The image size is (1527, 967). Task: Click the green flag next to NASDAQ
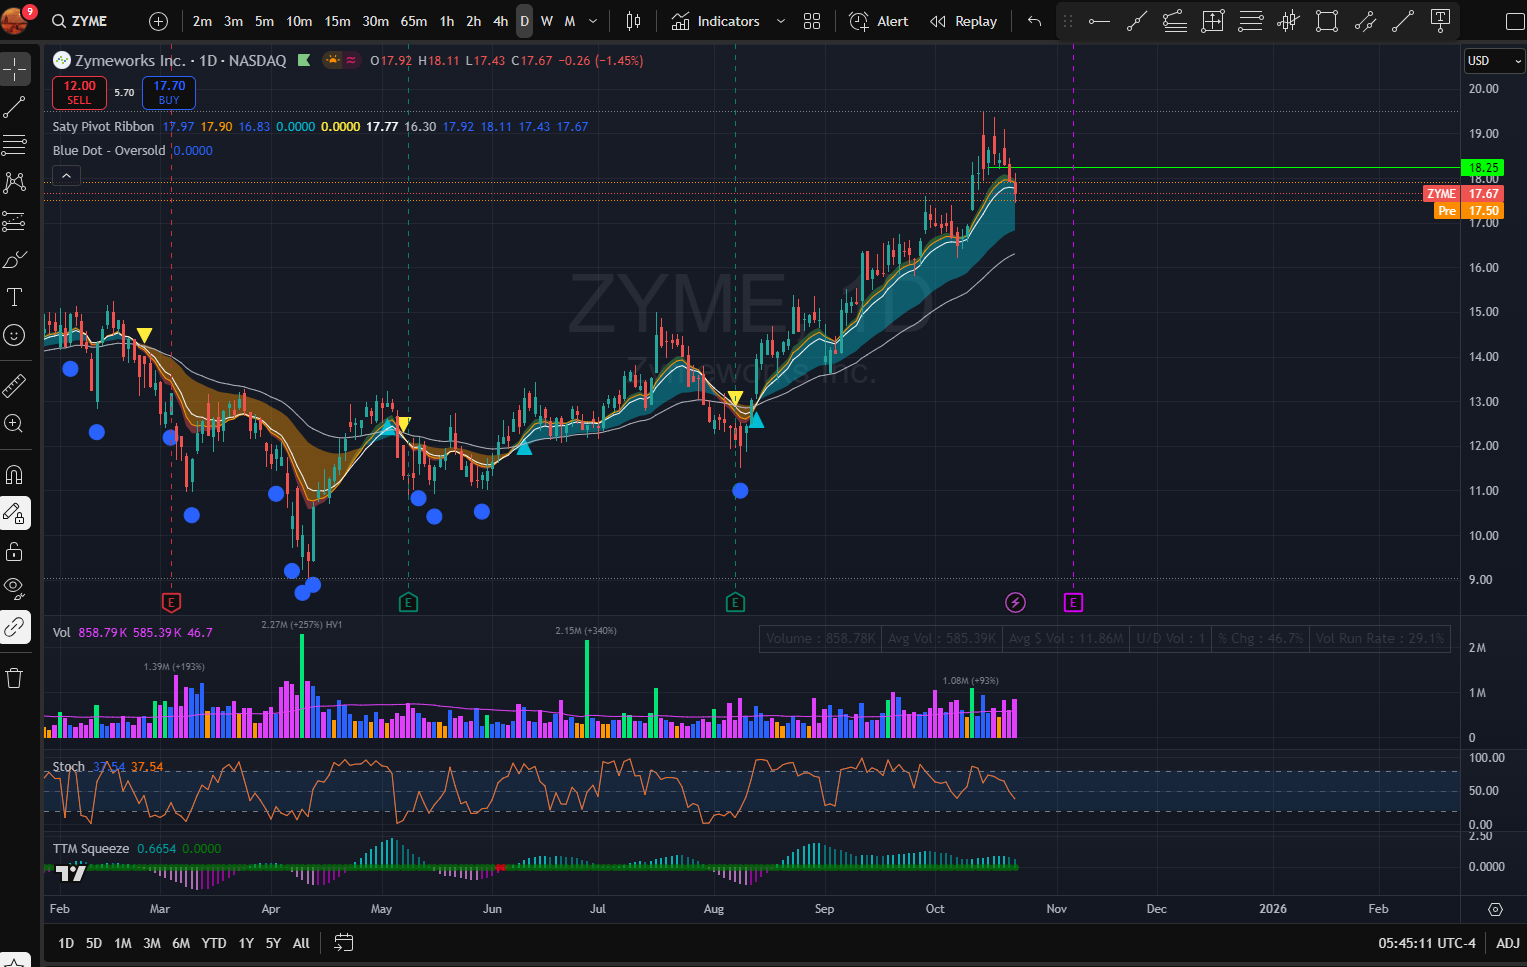(304, 61)
